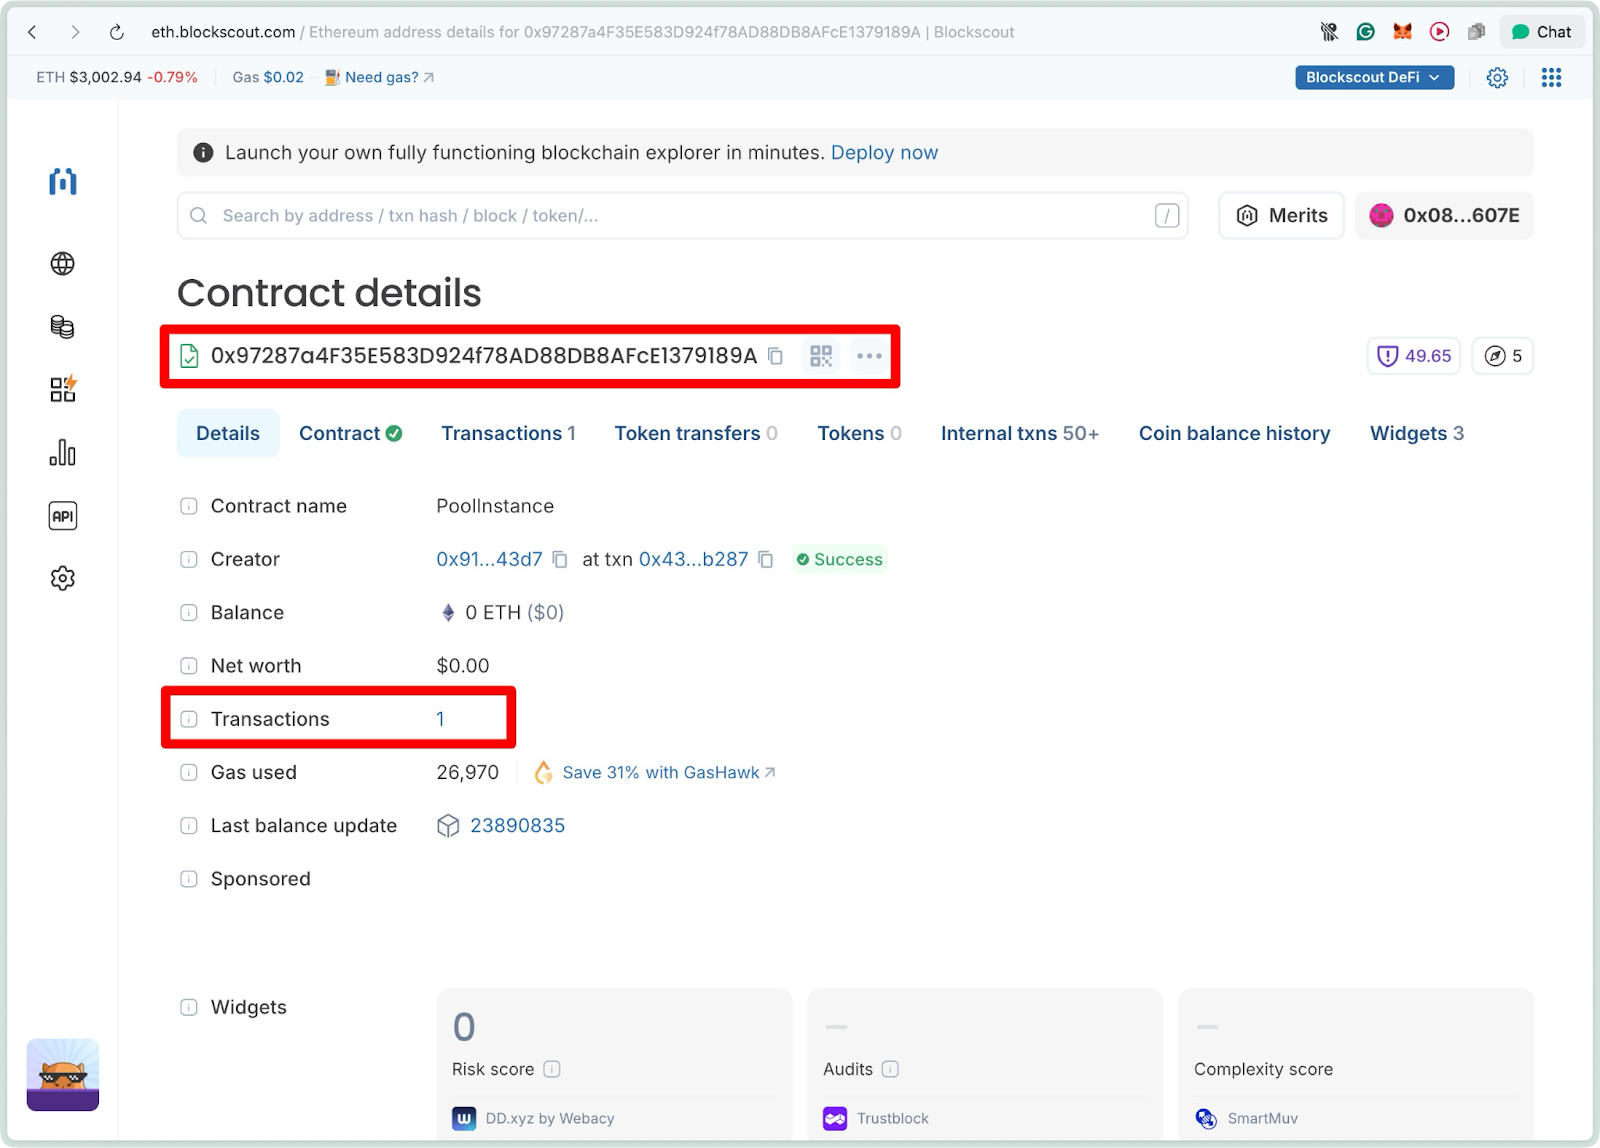
Task: Select the API sidebar icon
Action: click(x=63, y=515)
